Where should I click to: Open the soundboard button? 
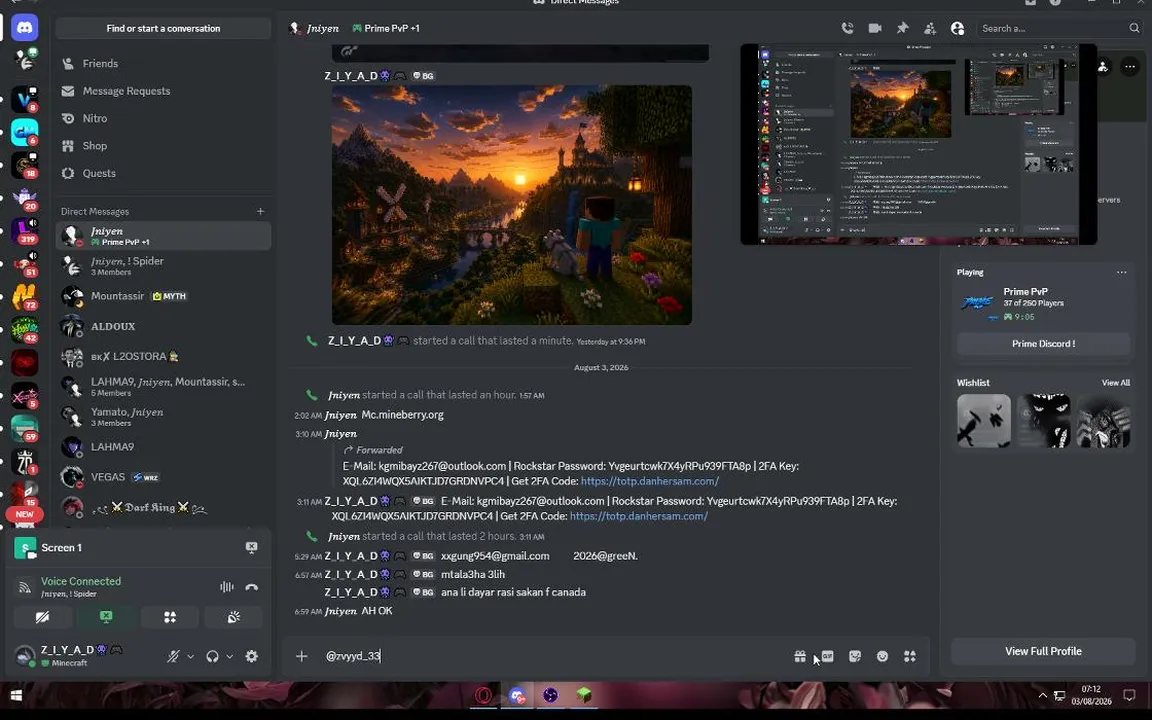[234, 617]
